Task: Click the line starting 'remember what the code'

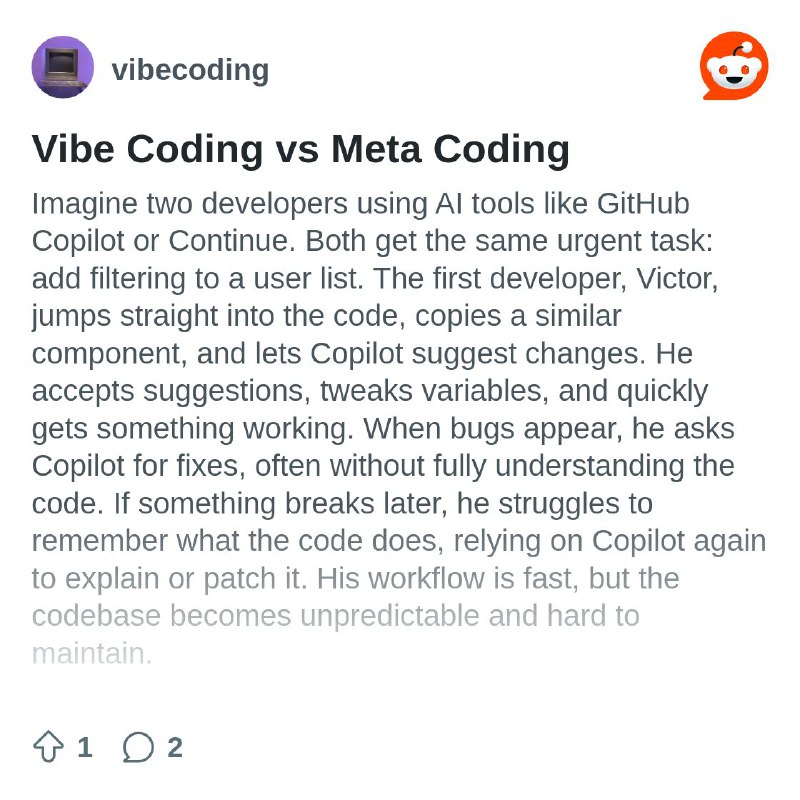Action: pos(399,541)
